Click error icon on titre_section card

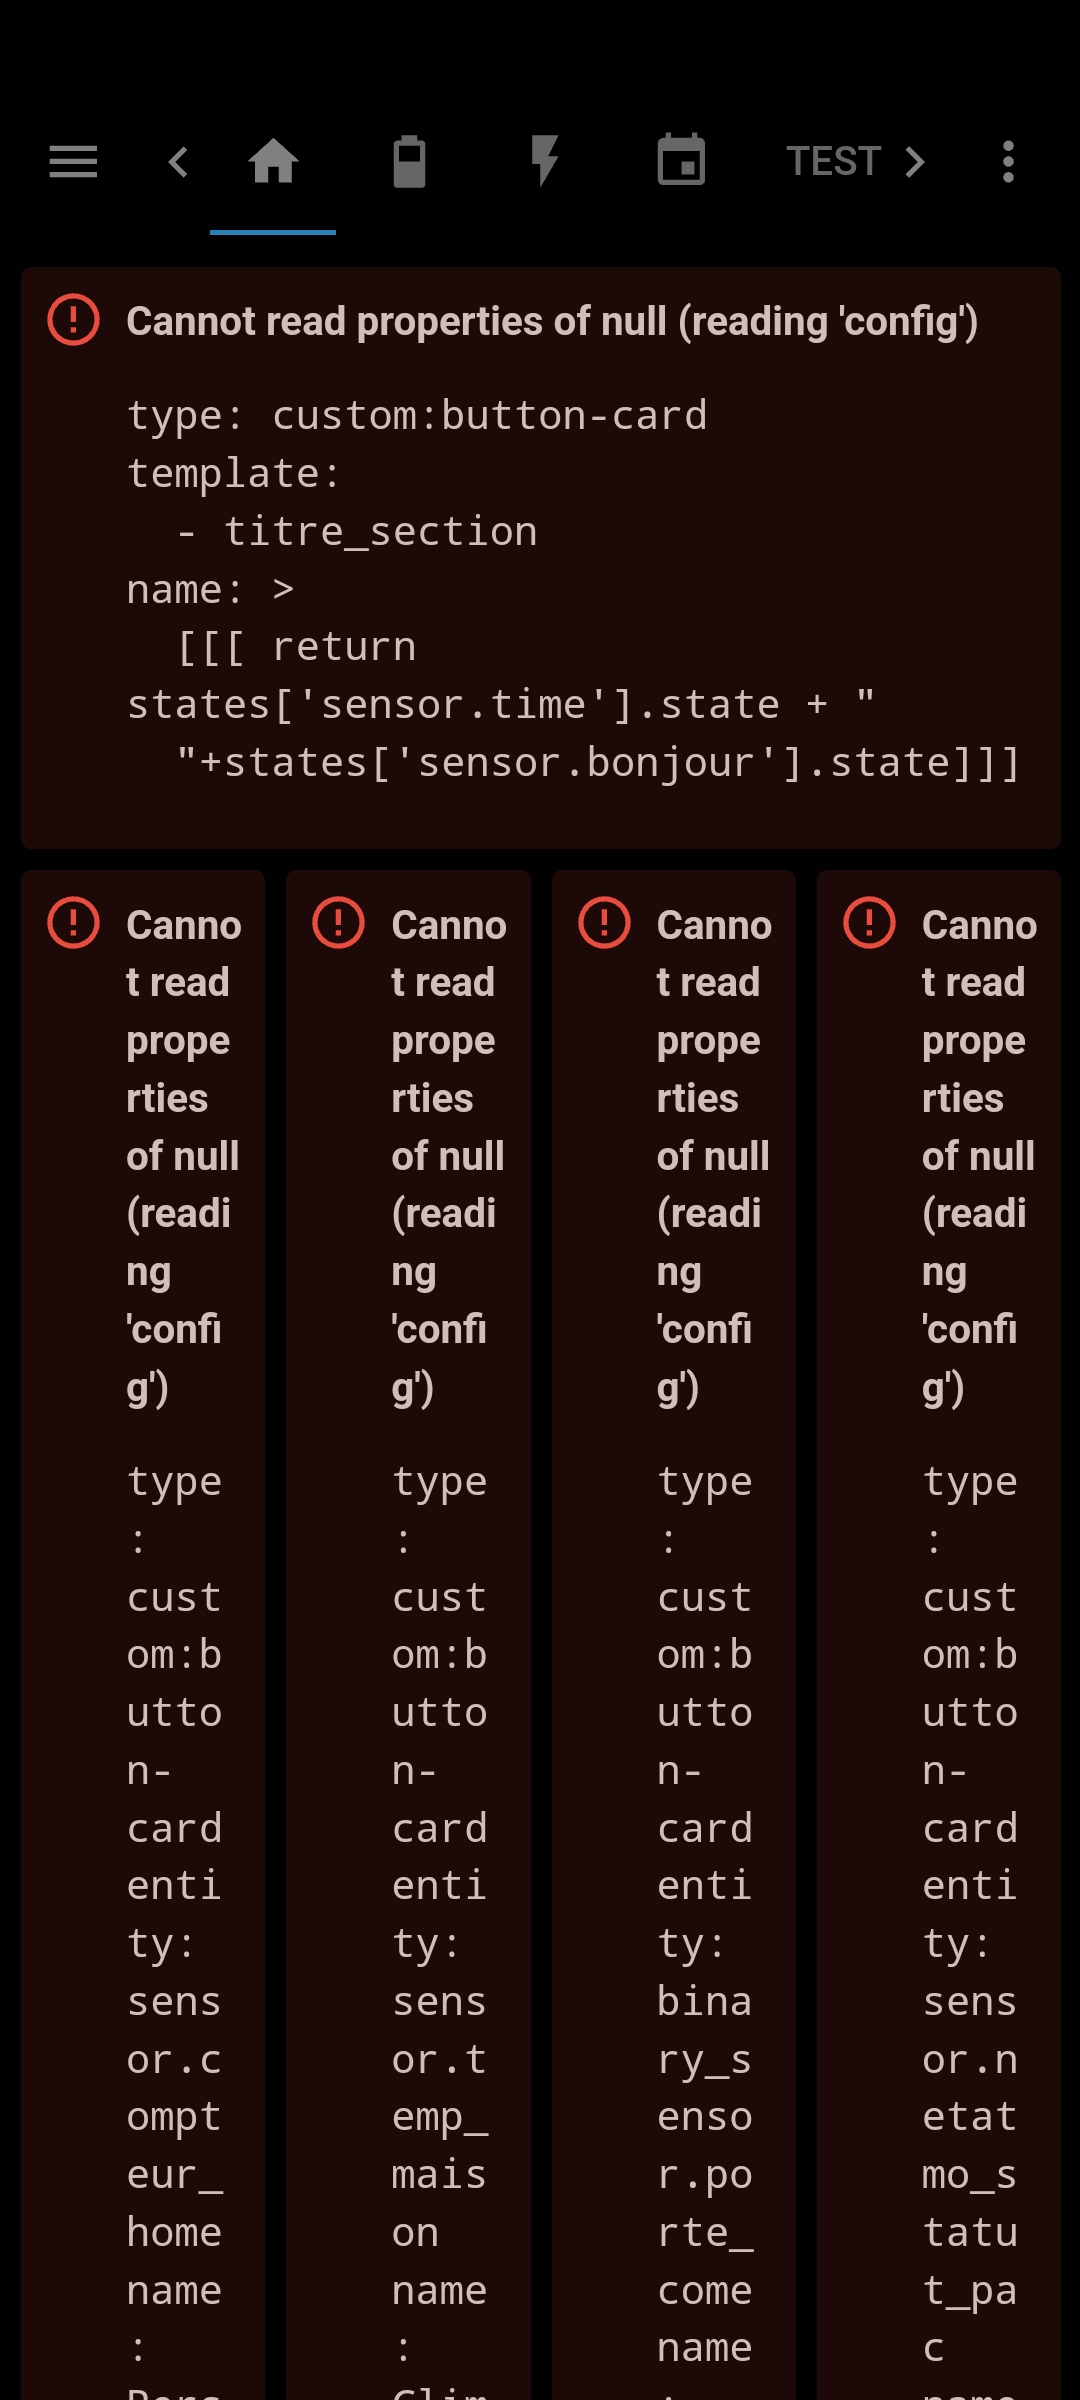tap(73, 320)
